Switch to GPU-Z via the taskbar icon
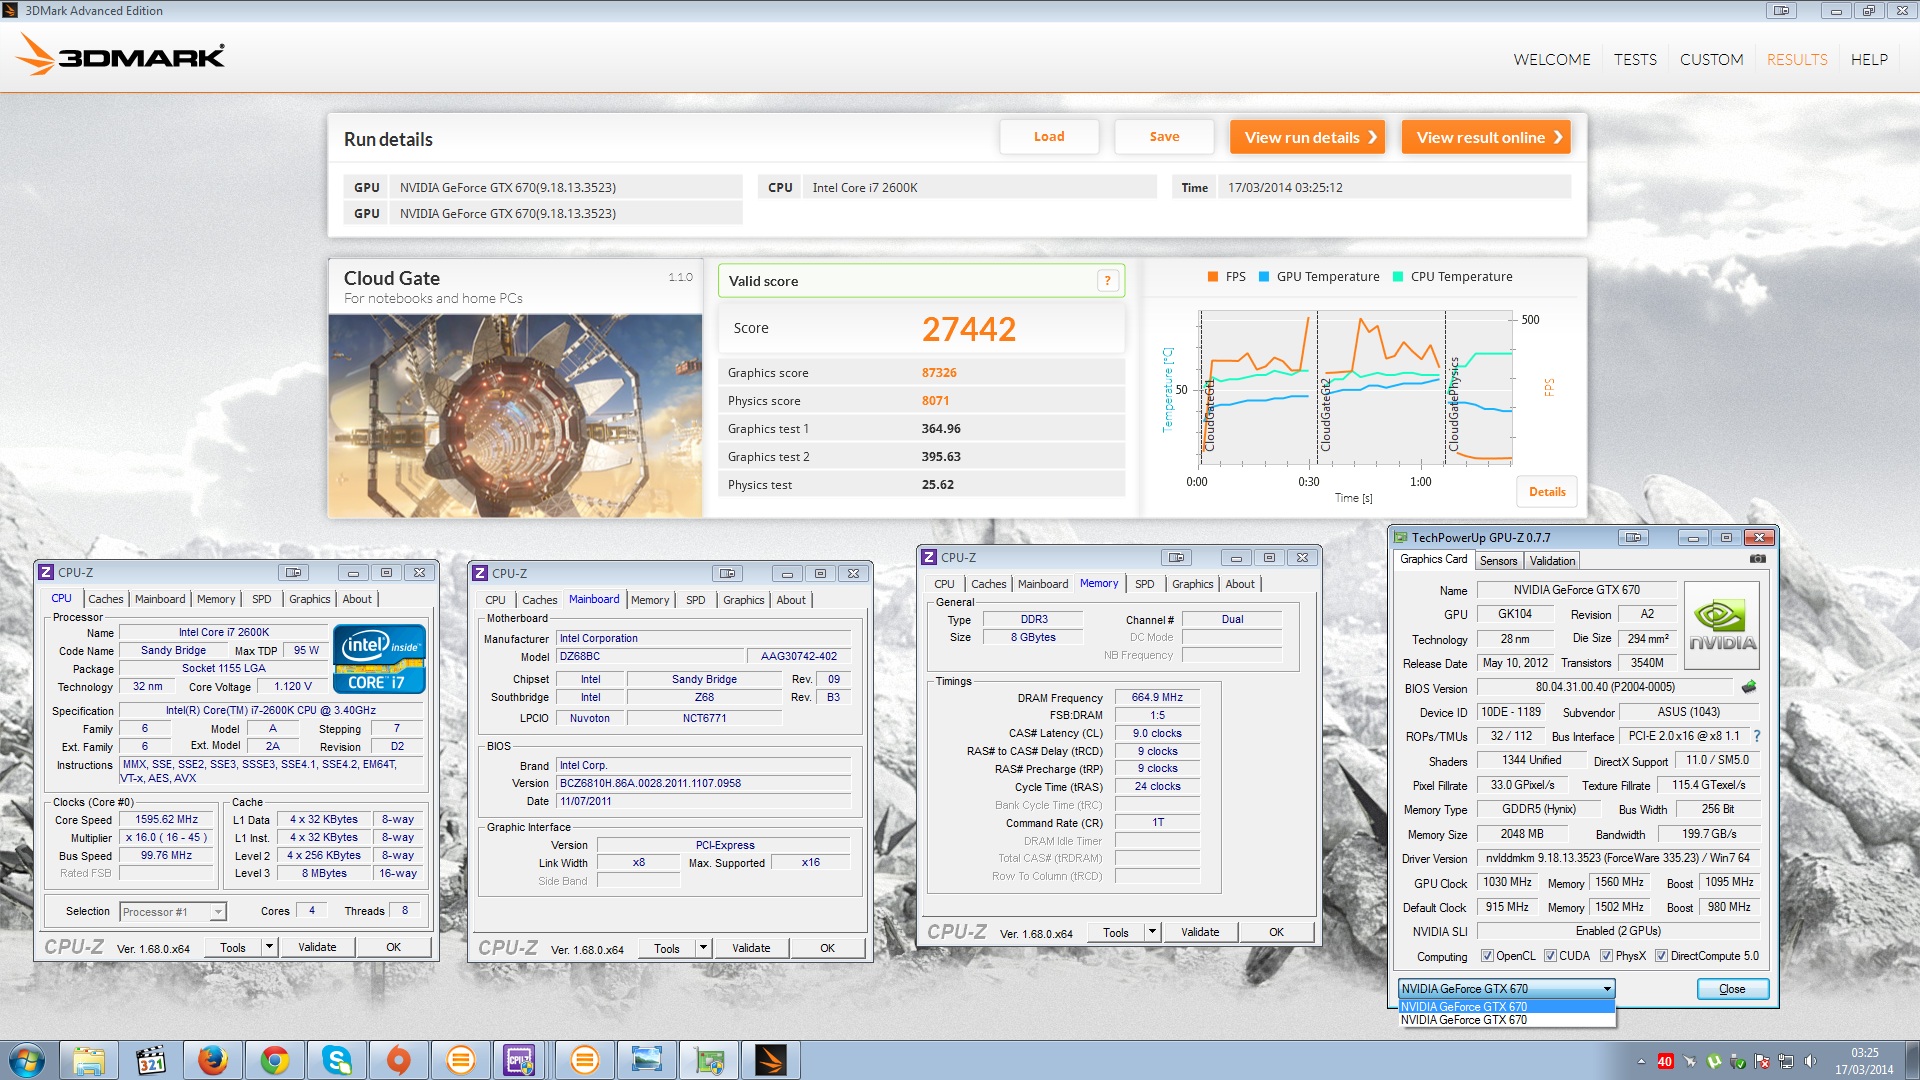Image resolution: width=1920 pixels, height=1080 pixels. (x=709, y=1060)
